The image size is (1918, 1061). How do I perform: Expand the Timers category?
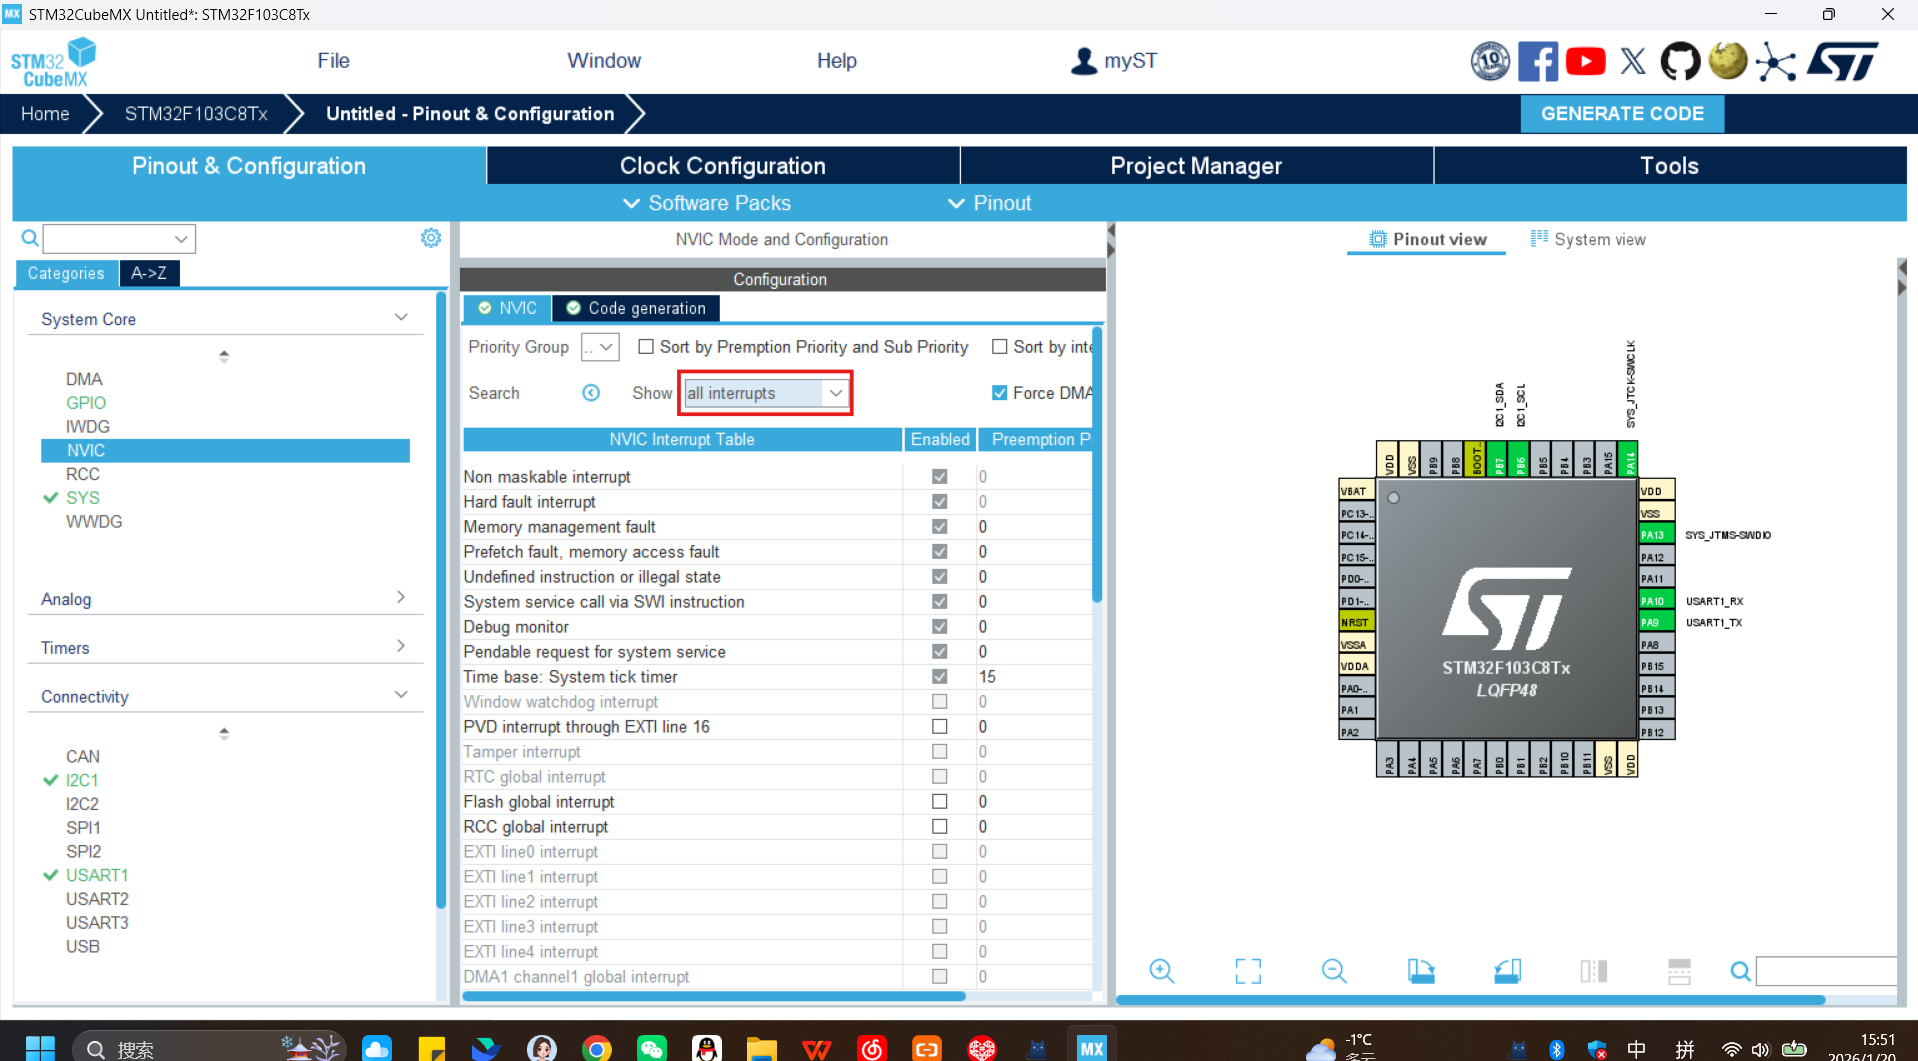[401, 647]
